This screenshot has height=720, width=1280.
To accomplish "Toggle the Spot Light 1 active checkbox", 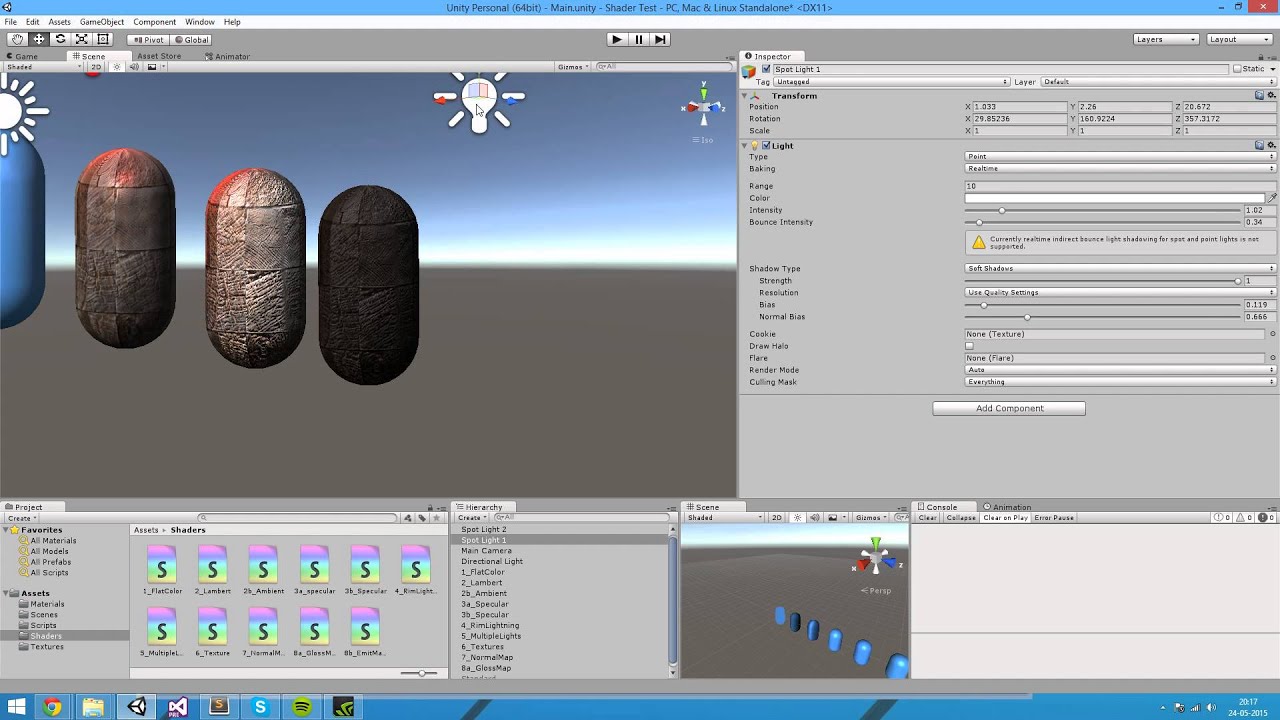I will tap(766, 69).
